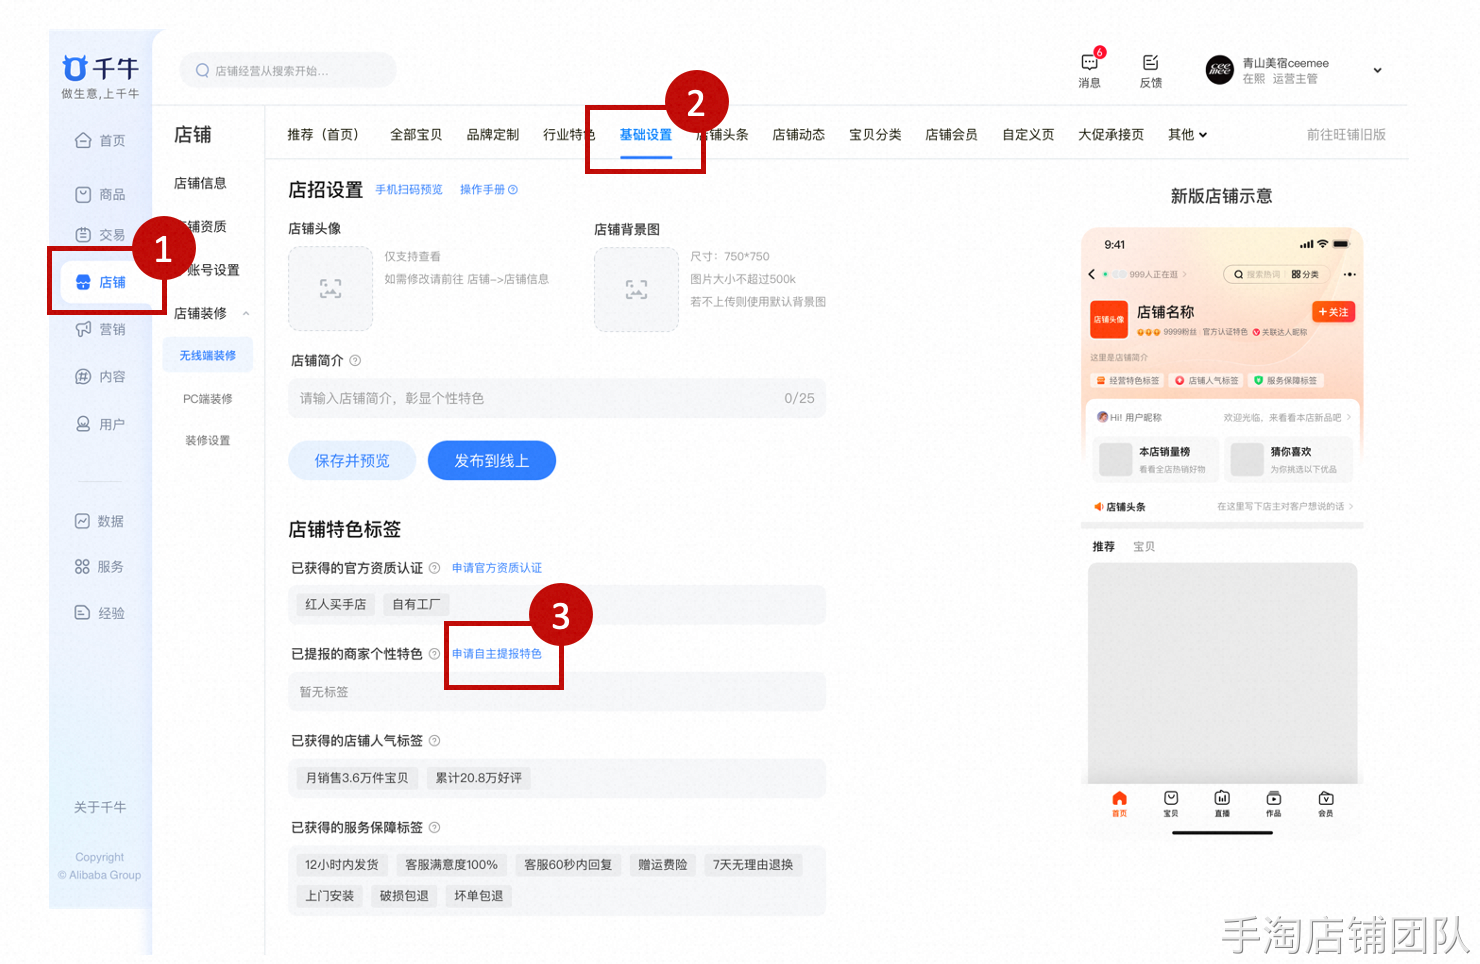
Task: Click the +关注 button in preview
Action: point(1334,312)
